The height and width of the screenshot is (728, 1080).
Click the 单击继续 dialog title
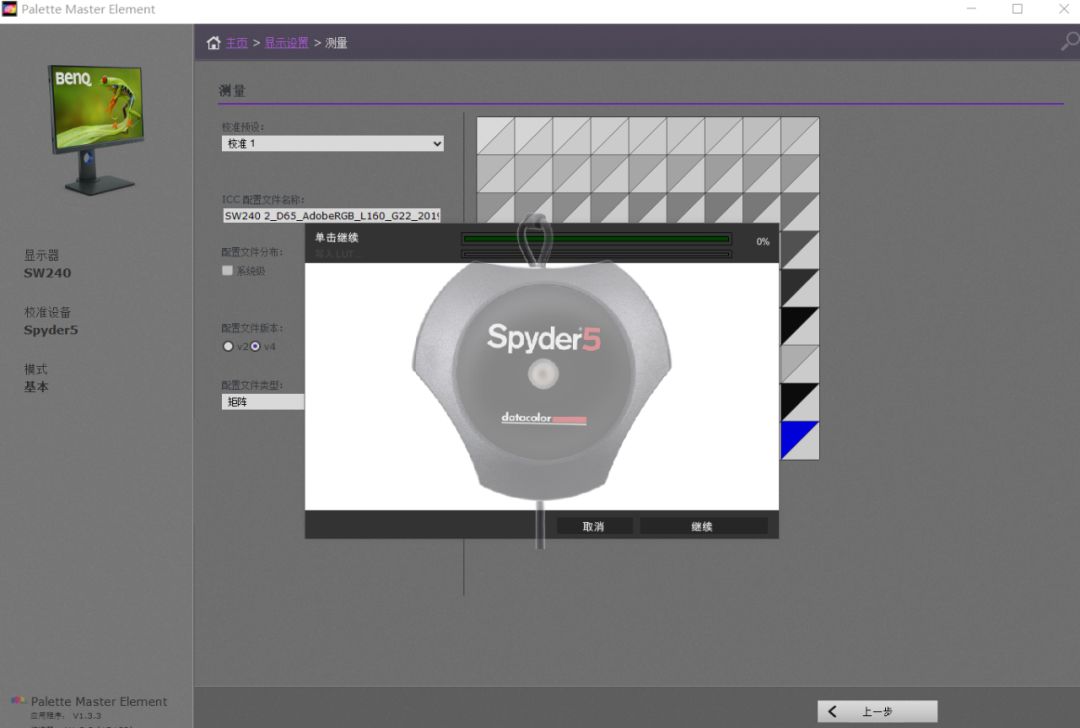(x=337, y=238)
